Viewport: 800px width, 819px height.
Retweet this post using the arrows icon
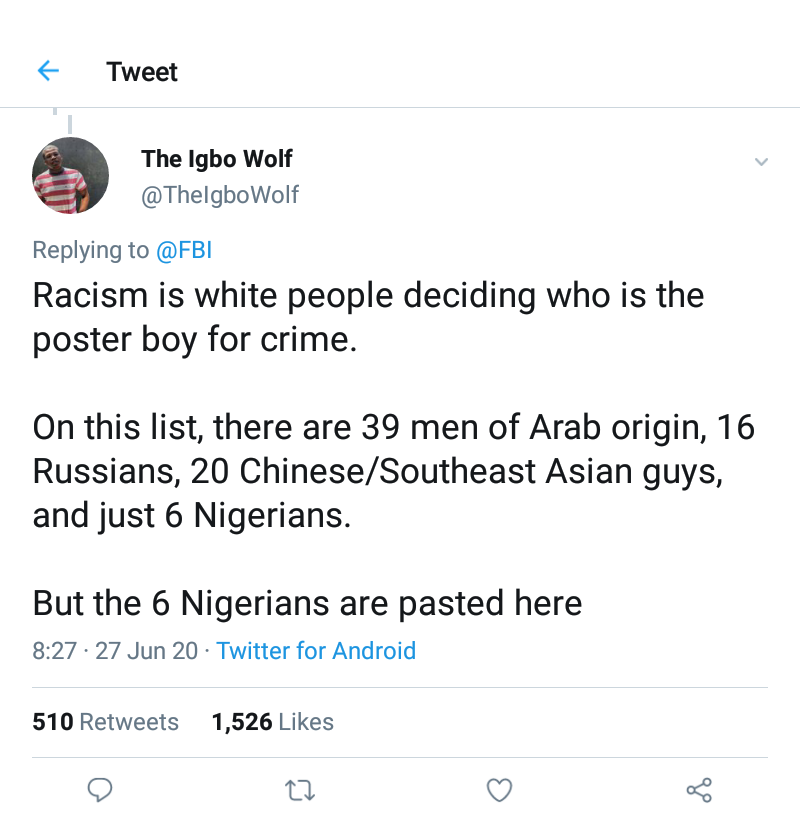point(299,790)
